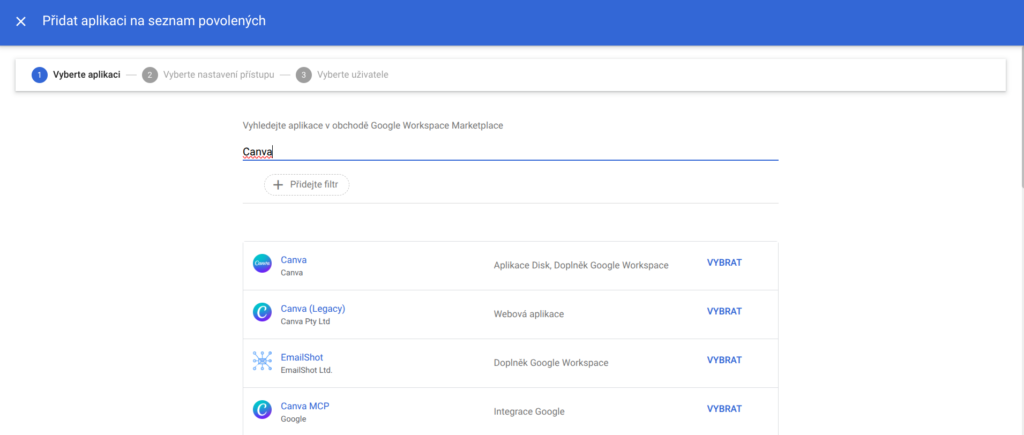This screenshot has width=1024, height=435.
Task: Choose VYBRAT next to EmailShot
Action: [x=724, y=360]
